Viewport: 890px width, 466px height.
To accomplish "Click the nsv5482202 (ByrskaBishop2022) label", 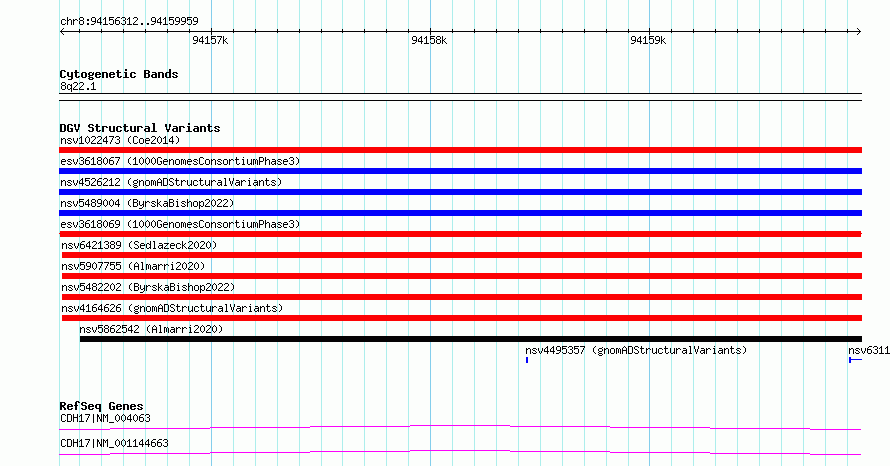I will coord(148,287).
